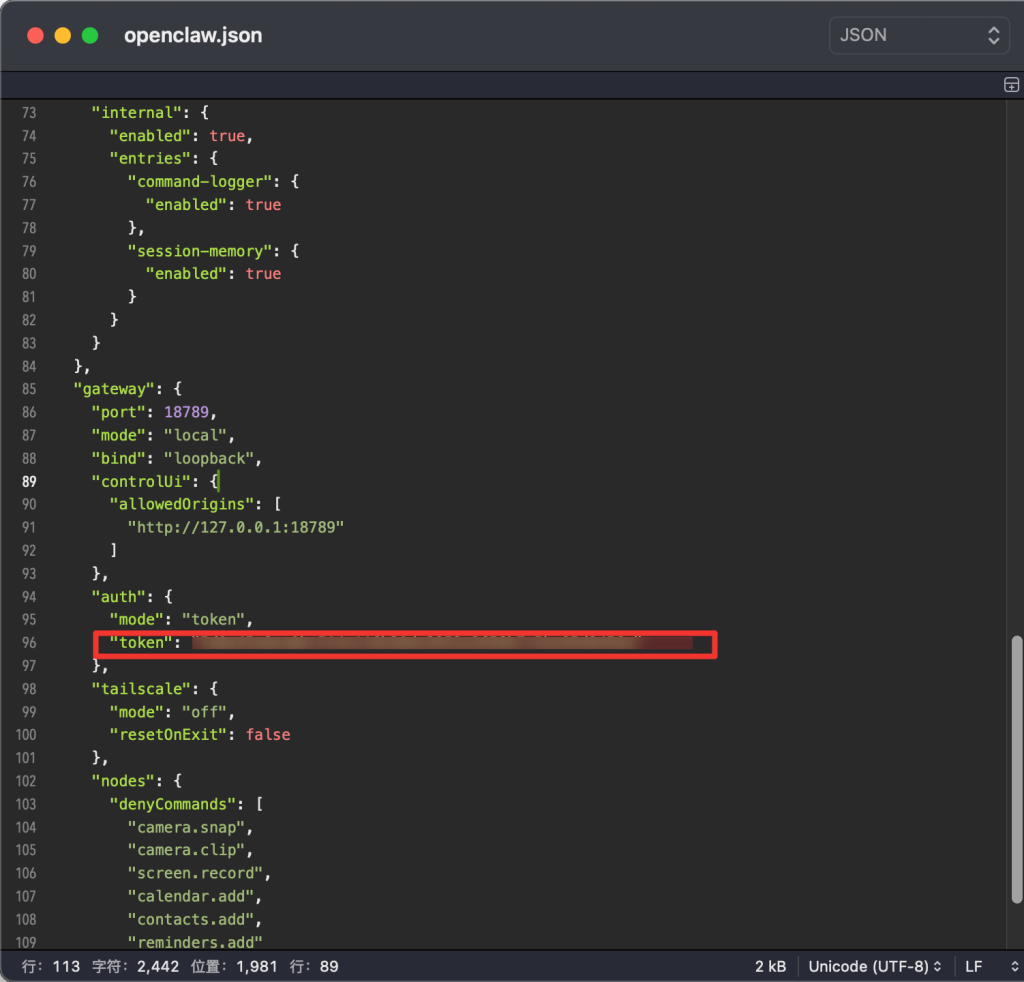Screen dimensions: 1024x982
Task: Click the "resetOnExit" false value
Action: click(x=268, y=734)
